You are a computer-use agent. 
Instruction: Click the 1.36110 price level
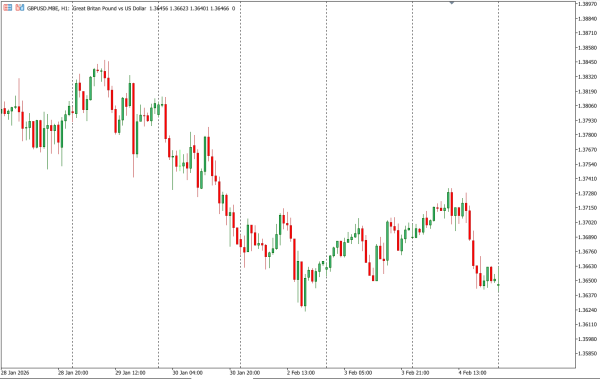588,324
